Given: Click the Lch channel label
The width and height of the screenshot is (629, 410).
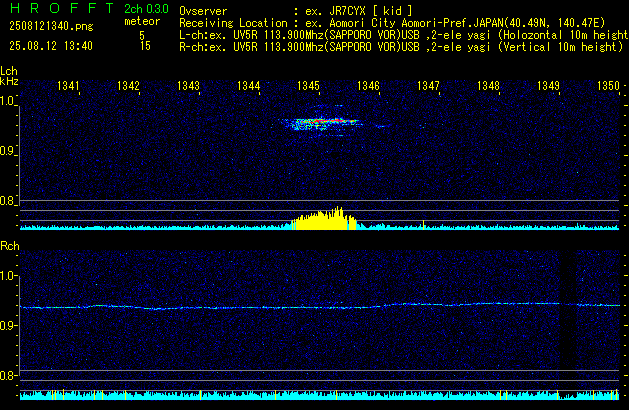Looking at the screenshot, I should point(9,71).
